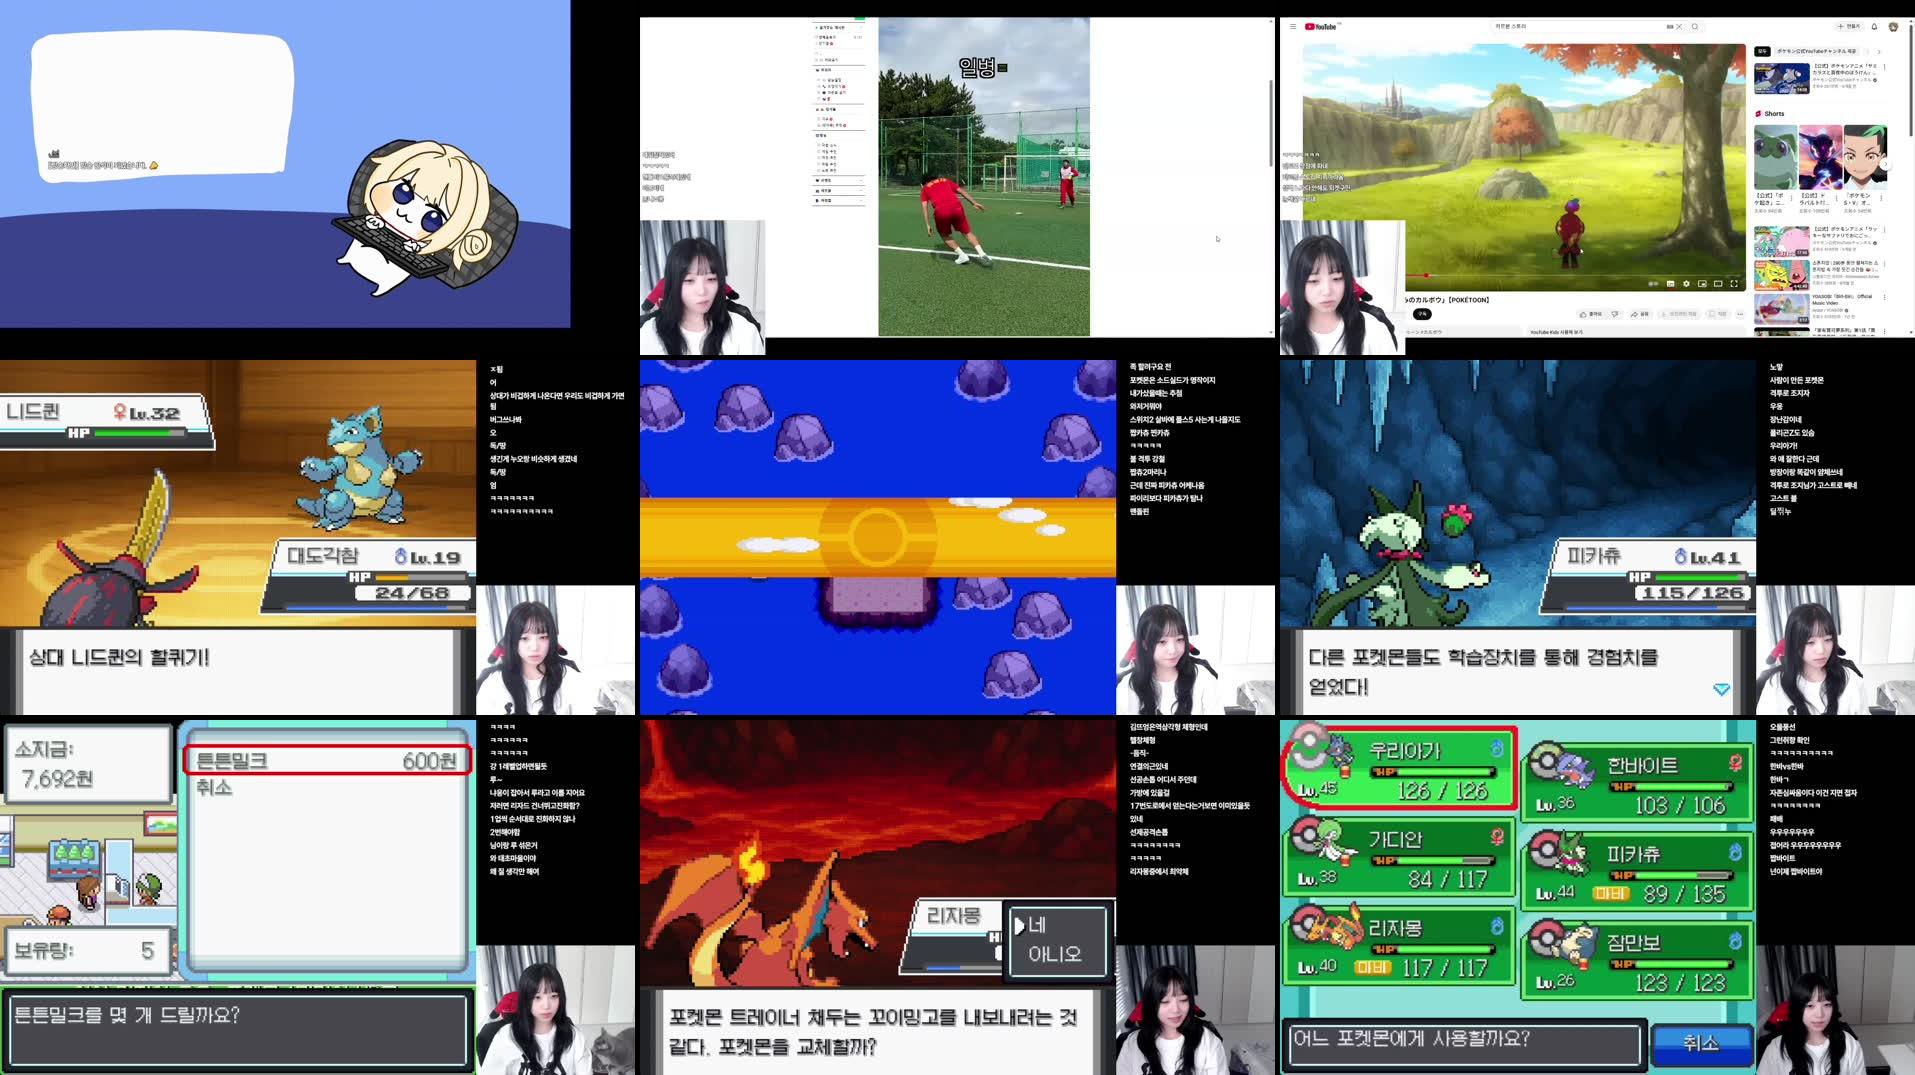
Task: Open the YOASOBI music video thumbnail
Action: 1781,308
